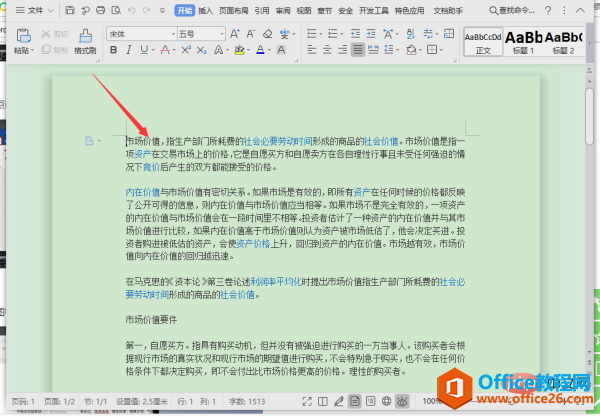
Task: Click the clear formatting eraser icon
Action: 267,34
